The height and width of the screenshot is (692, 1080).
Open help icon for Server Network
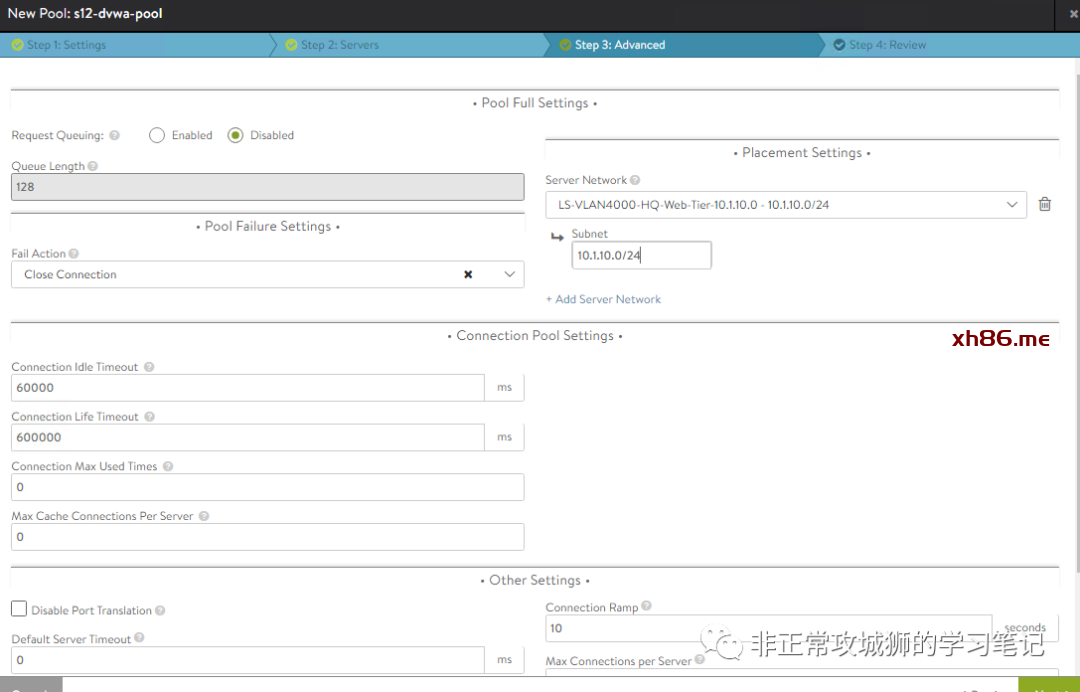pyautogui.click(x=635, y=181)
